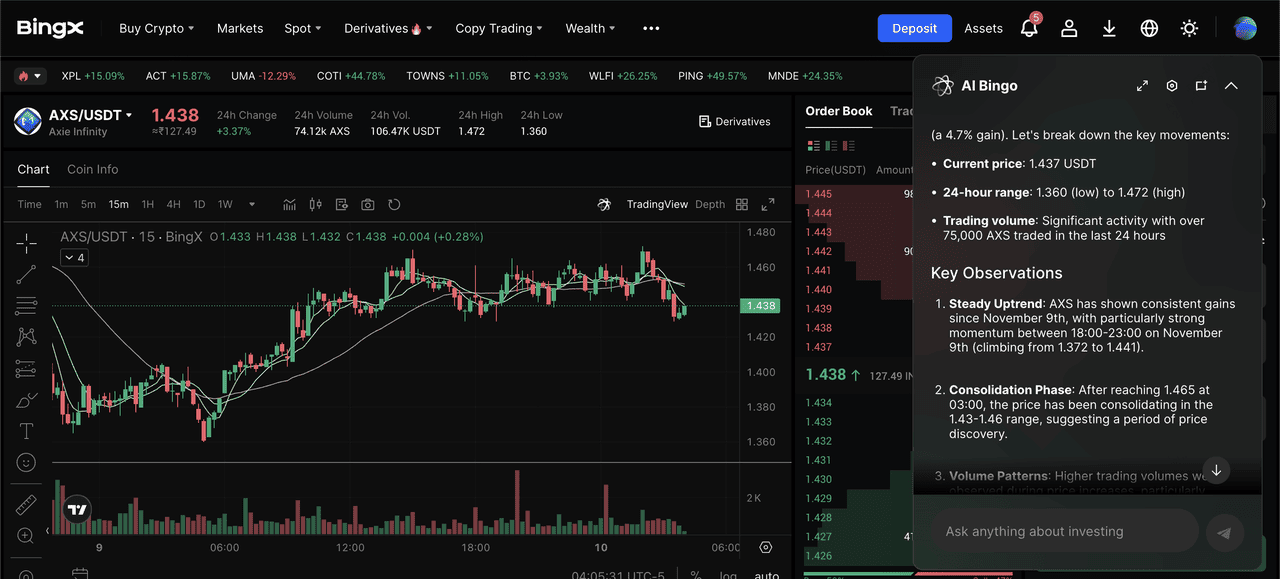This screenshot has width=1280, height=579.
Task: Click the Ask anything about investing field
Action: click(1065, 532)
